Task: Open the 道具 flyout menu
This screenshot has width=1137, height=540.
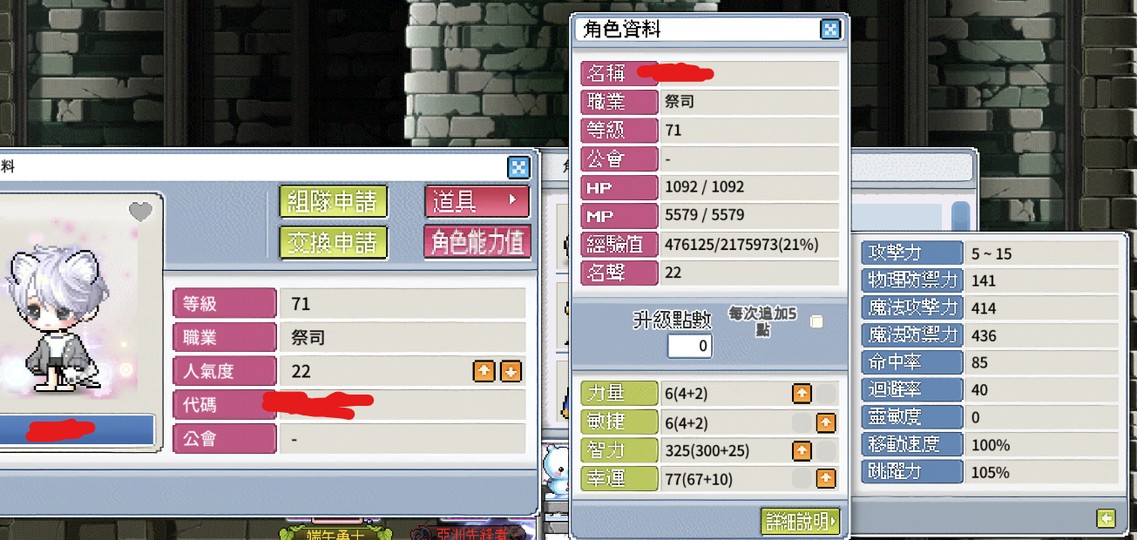Action: 477,201
